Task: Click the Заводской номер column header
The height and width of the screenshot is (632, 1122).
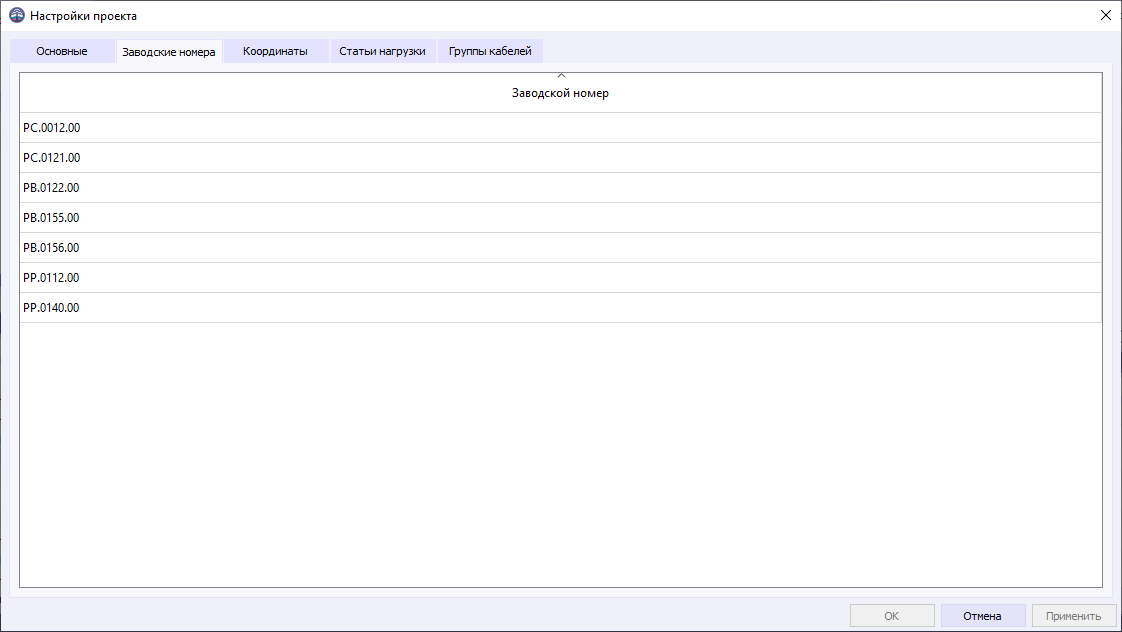Action: click(561, 93)
